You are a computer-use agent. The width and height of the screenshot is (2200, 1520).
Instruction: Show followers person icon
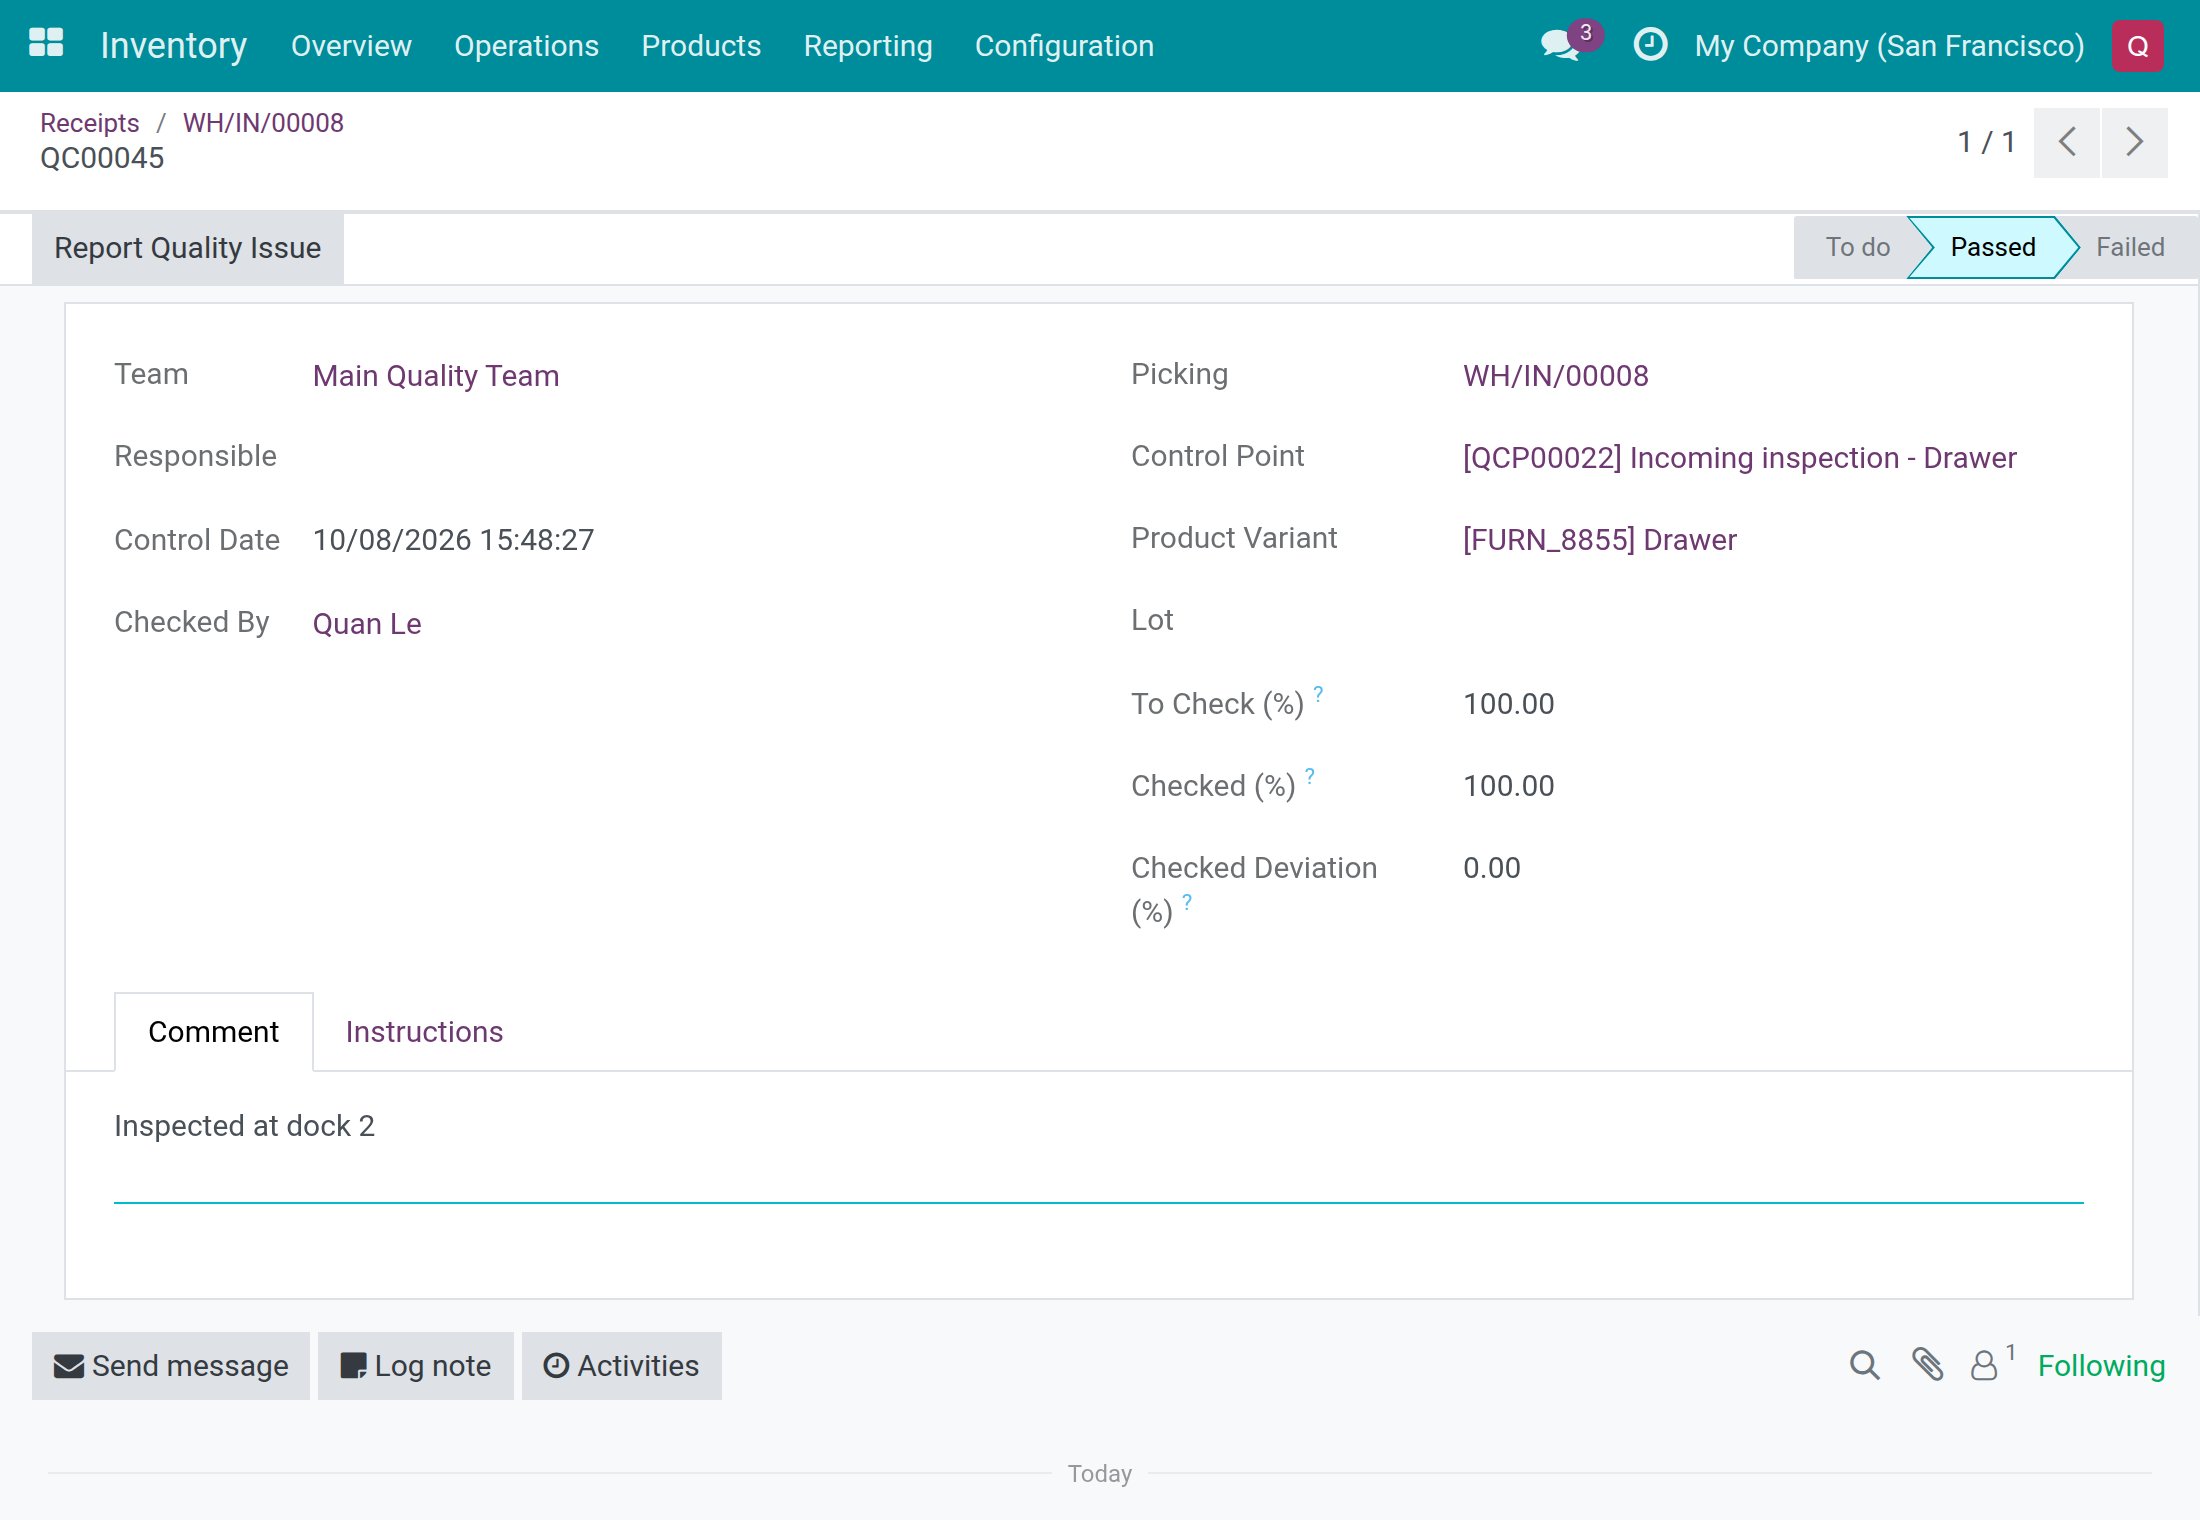(x=1984, y=1365)
